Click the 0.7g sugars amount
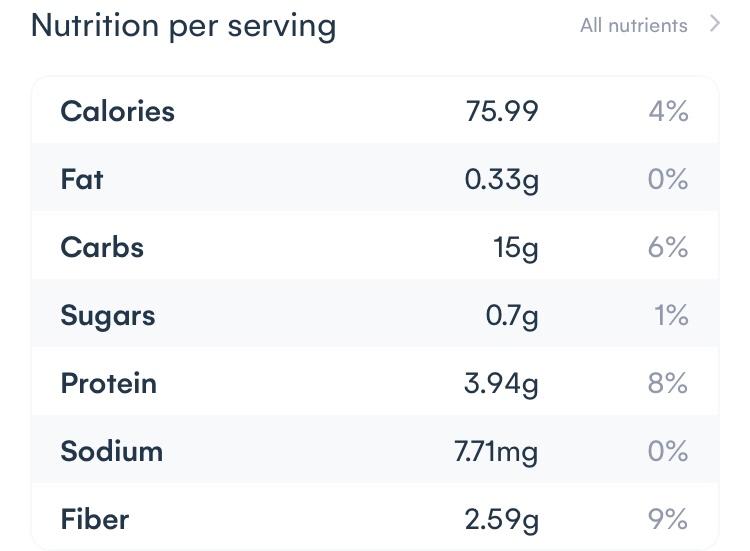Screen dimensions: 750x551 512,315
